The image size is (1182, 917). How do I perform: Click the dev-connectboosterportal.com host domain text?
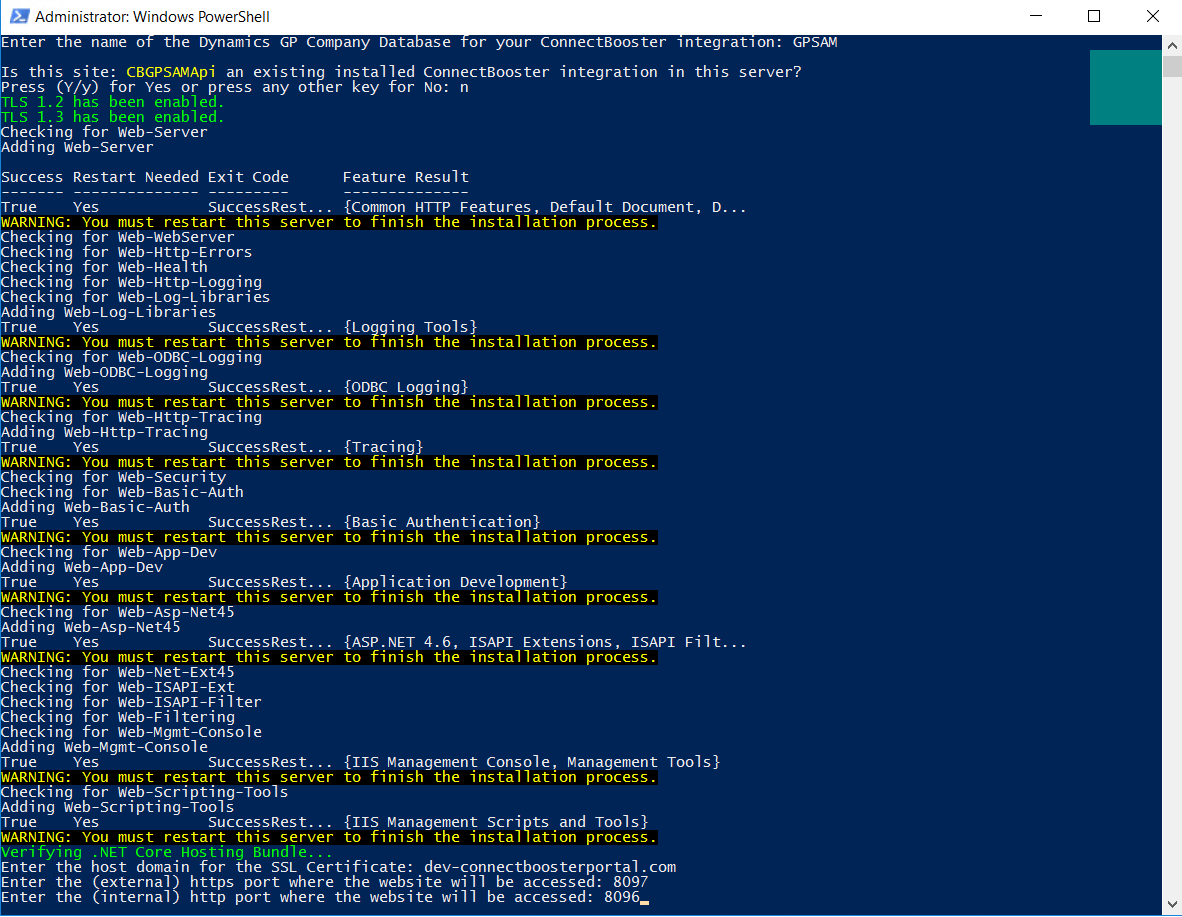(549, 867)
